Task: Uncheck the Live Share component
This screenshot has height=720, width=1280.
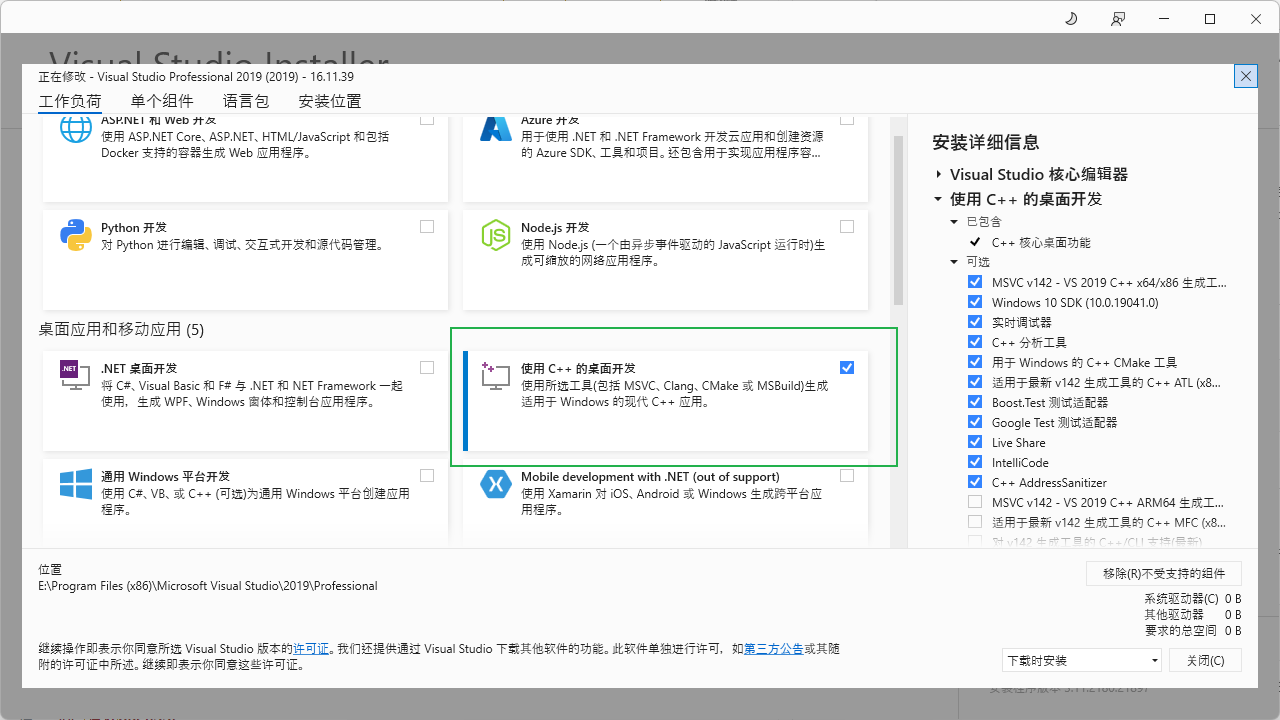Action: click(975, 442)
